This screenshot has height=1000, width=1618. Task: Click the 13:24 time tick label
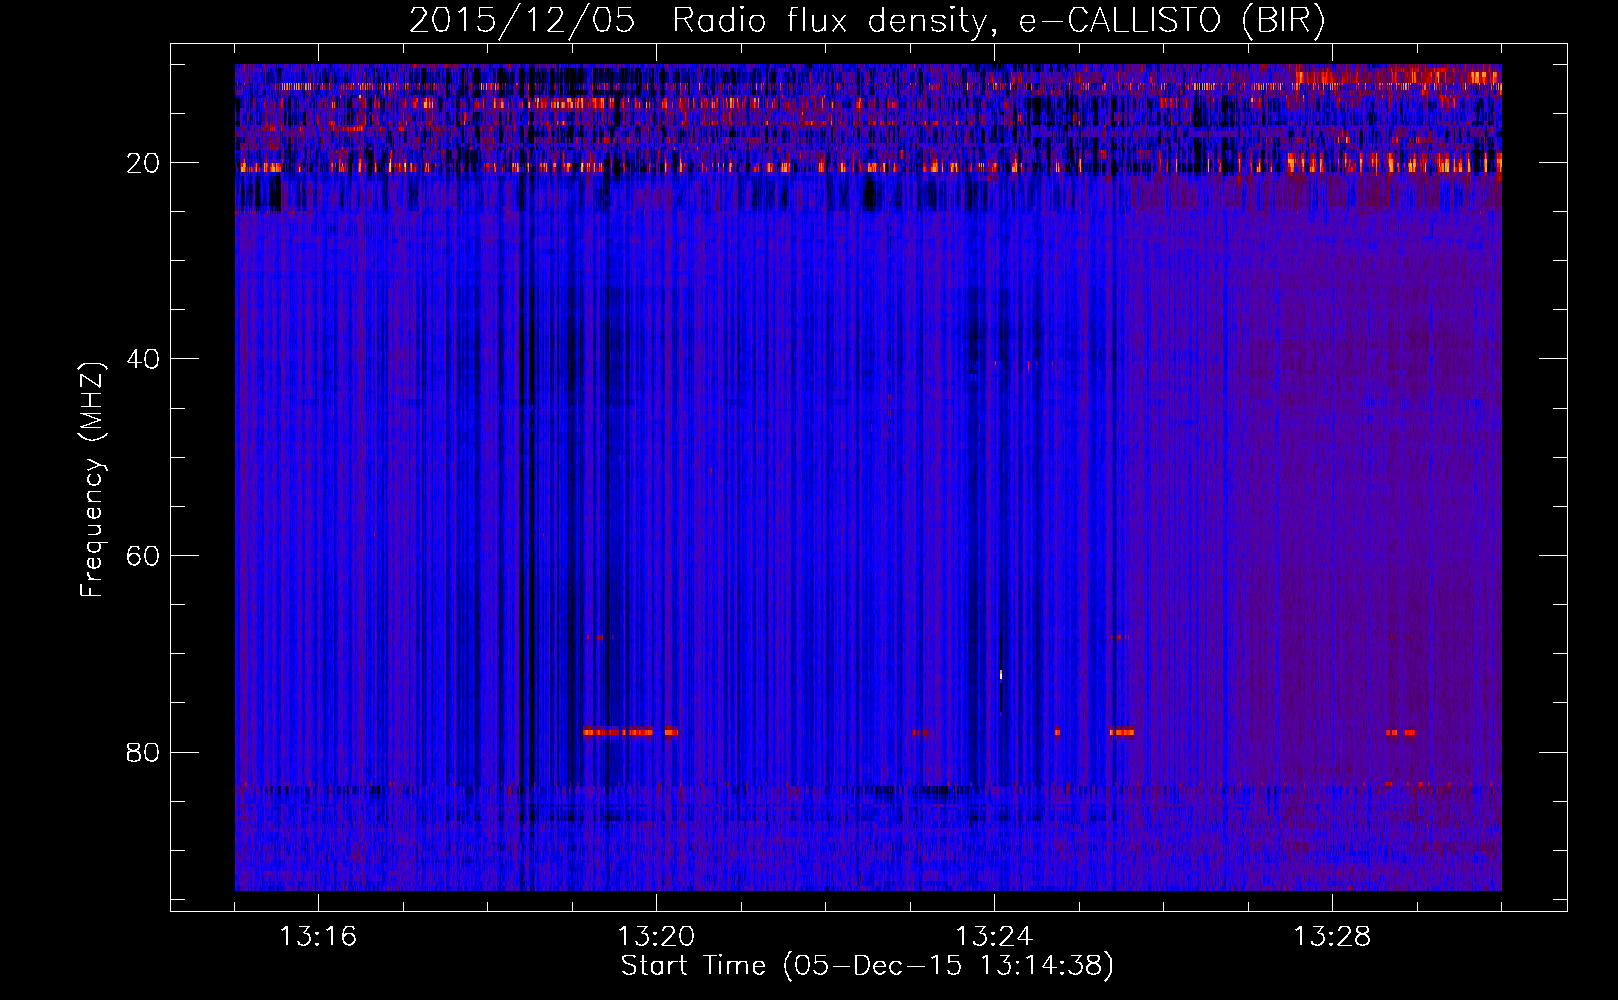coord(994,937)
